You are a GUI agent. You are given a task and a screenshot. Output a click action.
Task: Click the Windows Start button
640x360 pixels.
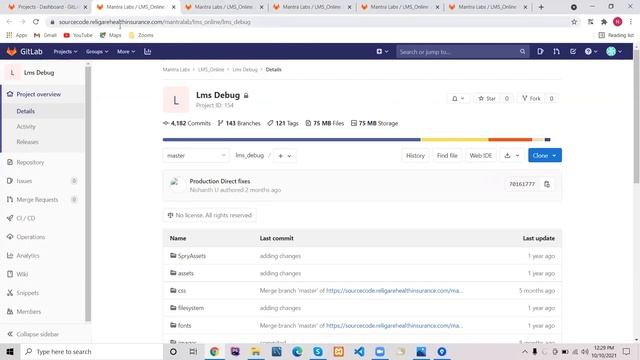coord(10,352)
